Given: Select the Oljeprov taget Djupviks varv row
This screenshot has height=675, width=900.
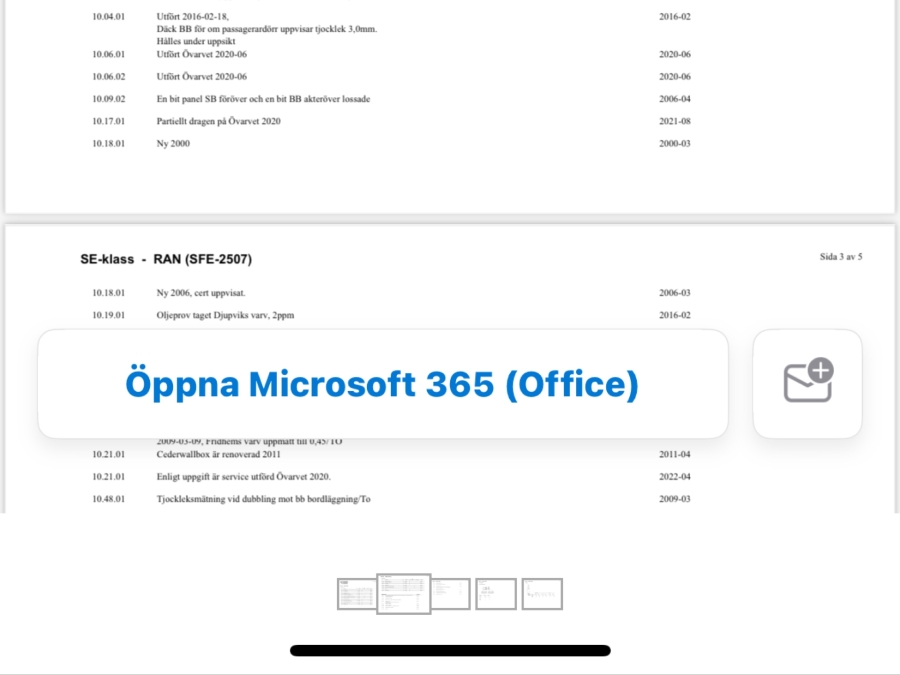Looking at the screenshot, I should (225, 315).
